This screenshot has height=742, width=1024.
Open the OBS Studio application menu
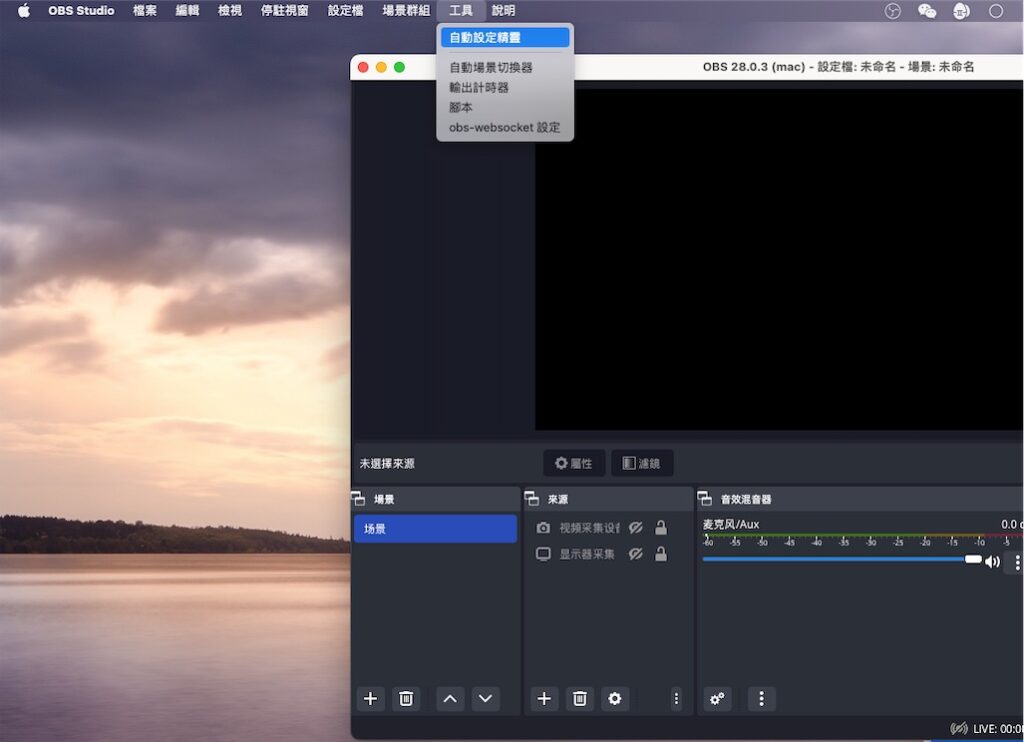[81, 10]
